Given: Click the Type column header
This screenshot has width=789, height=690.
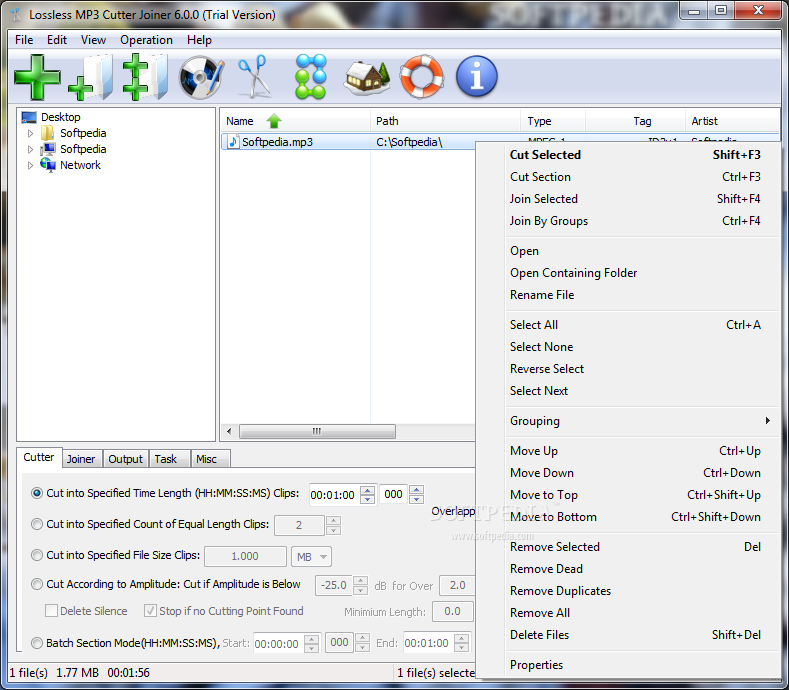Looking at the screenshot, I should coord(553,121).
